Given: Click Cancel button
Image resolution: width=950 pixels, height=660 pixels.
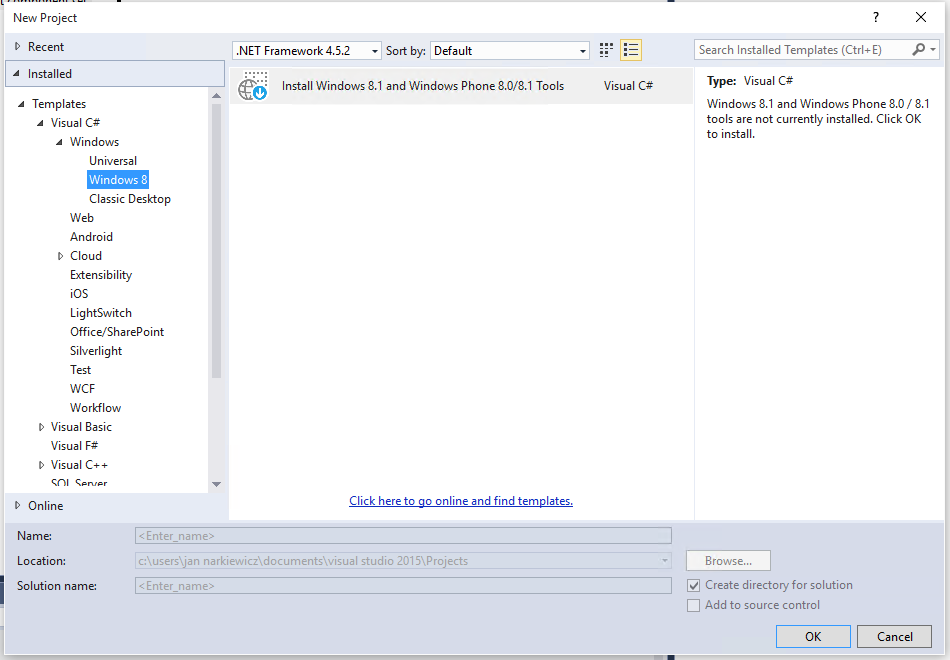Looking at the screenshot, I should [x=894, y=636].
